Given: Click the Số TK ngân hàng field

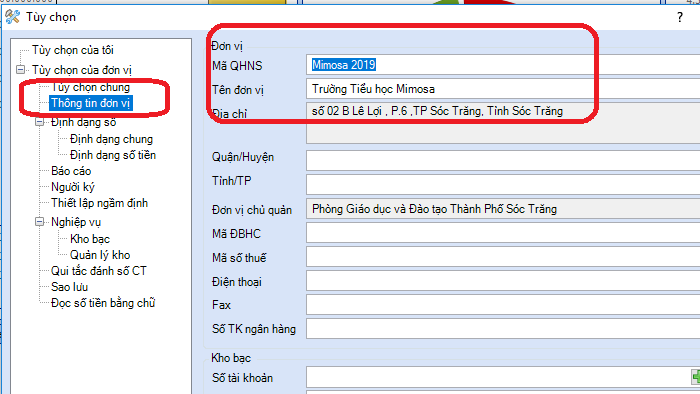Looking at the screenshot, I should coord(503,329).
